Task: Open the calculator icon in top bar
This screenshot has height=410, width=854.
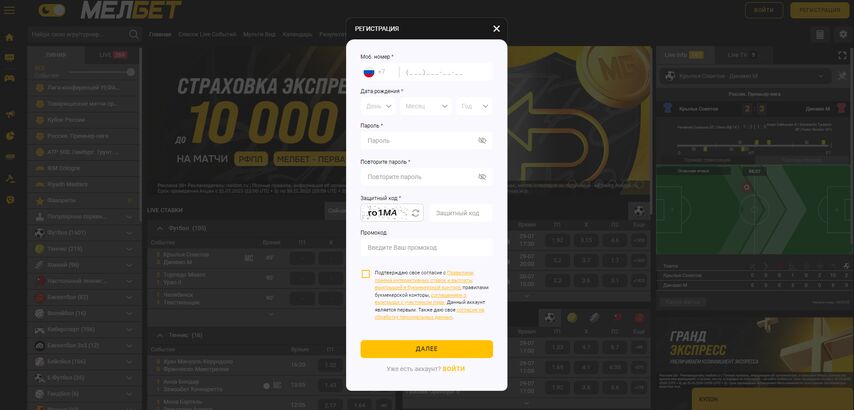Action: tap(820, 35)
